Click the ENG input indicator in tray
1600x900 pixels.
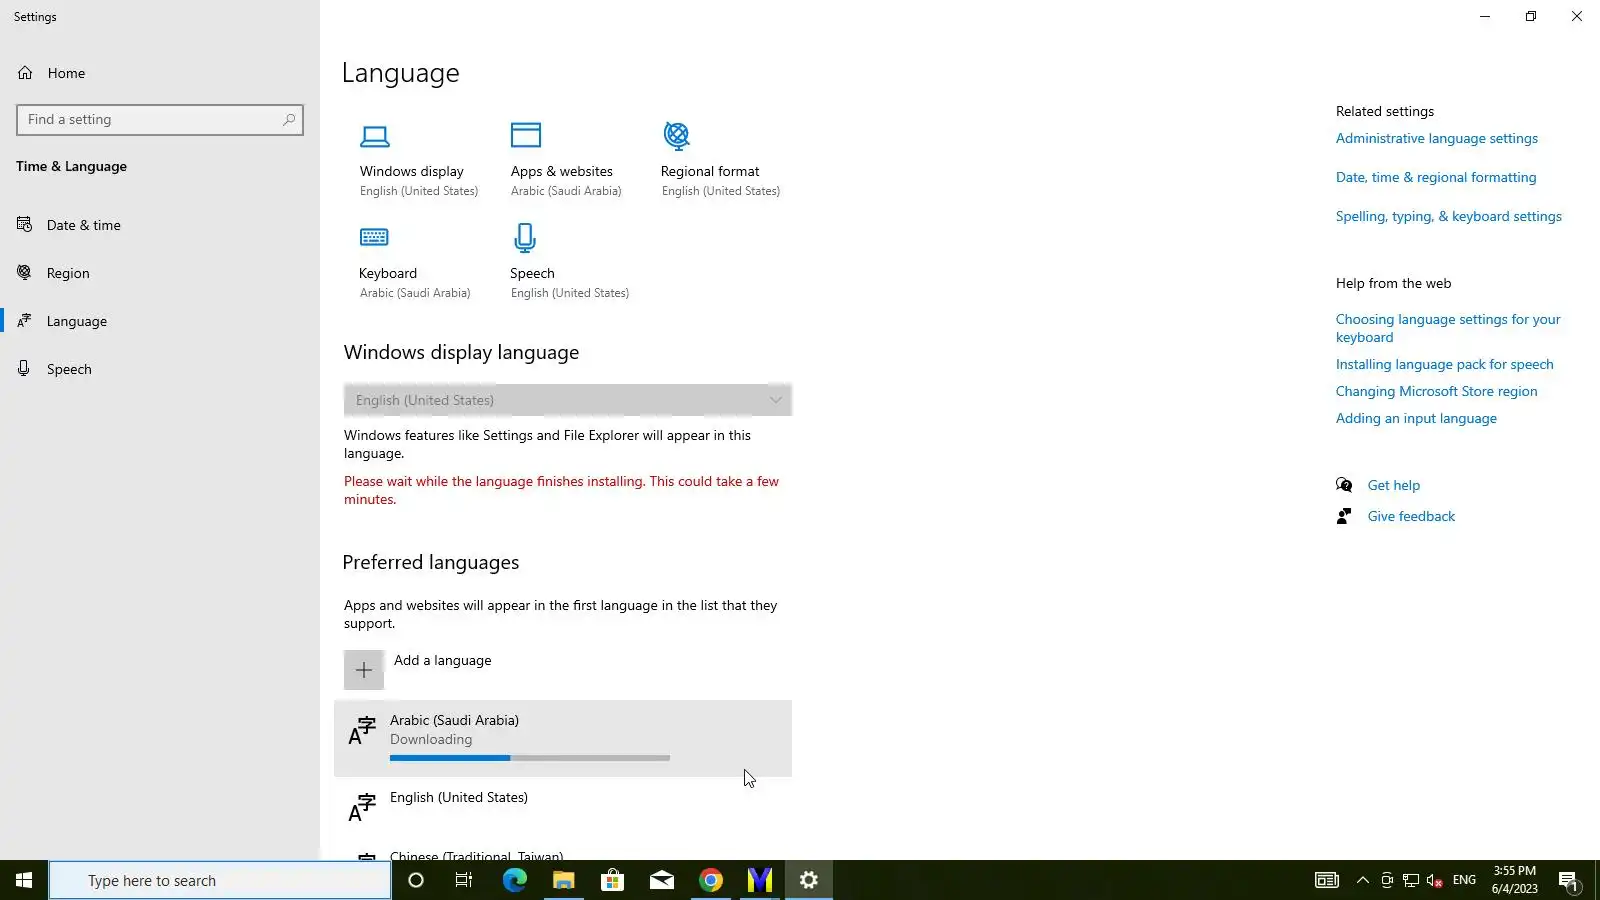point(1464,880)
